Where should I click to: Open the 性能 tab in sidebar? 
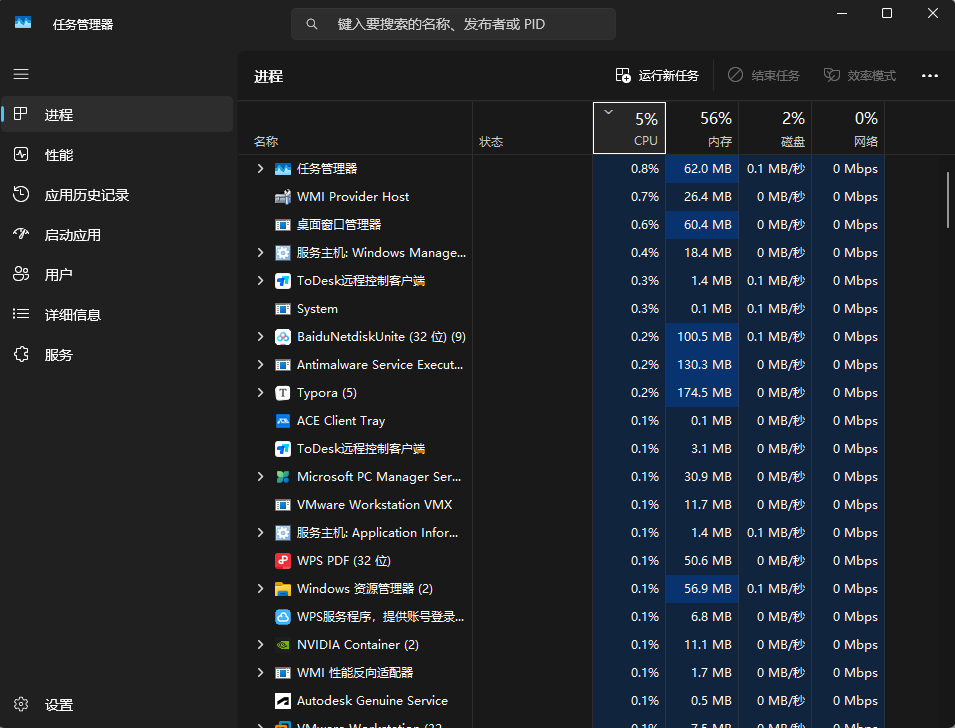pos(117,154)
